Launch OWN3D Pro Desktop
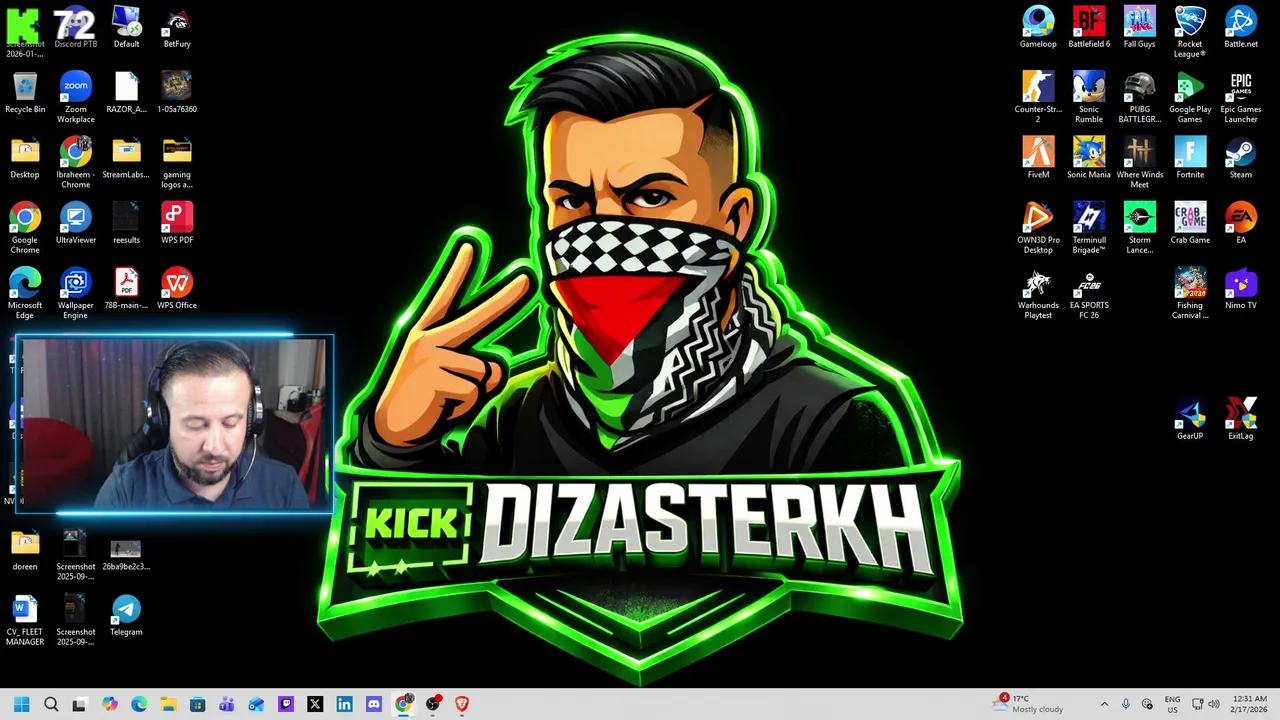1280x720 pixels. [x=1038, y=227]
